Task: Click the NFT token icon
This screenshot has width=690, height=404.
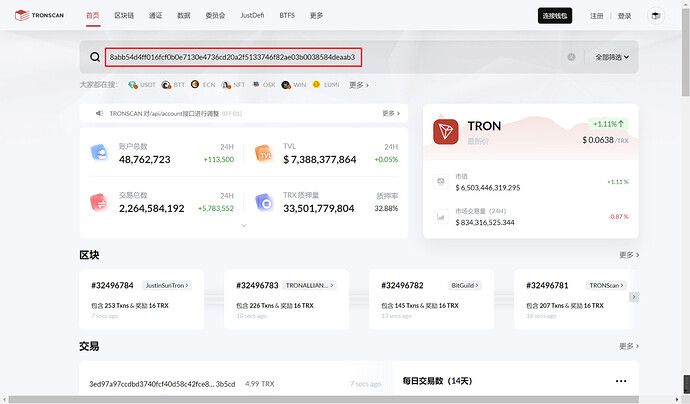Action: pyautogui.click(x=226, y=84)
